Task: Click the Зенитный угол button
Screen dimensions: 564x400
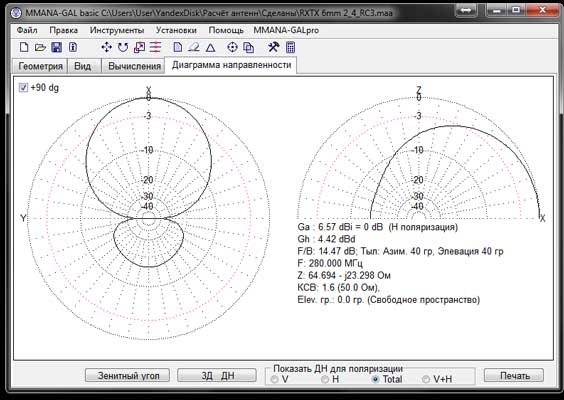Action: pos(128,376)
